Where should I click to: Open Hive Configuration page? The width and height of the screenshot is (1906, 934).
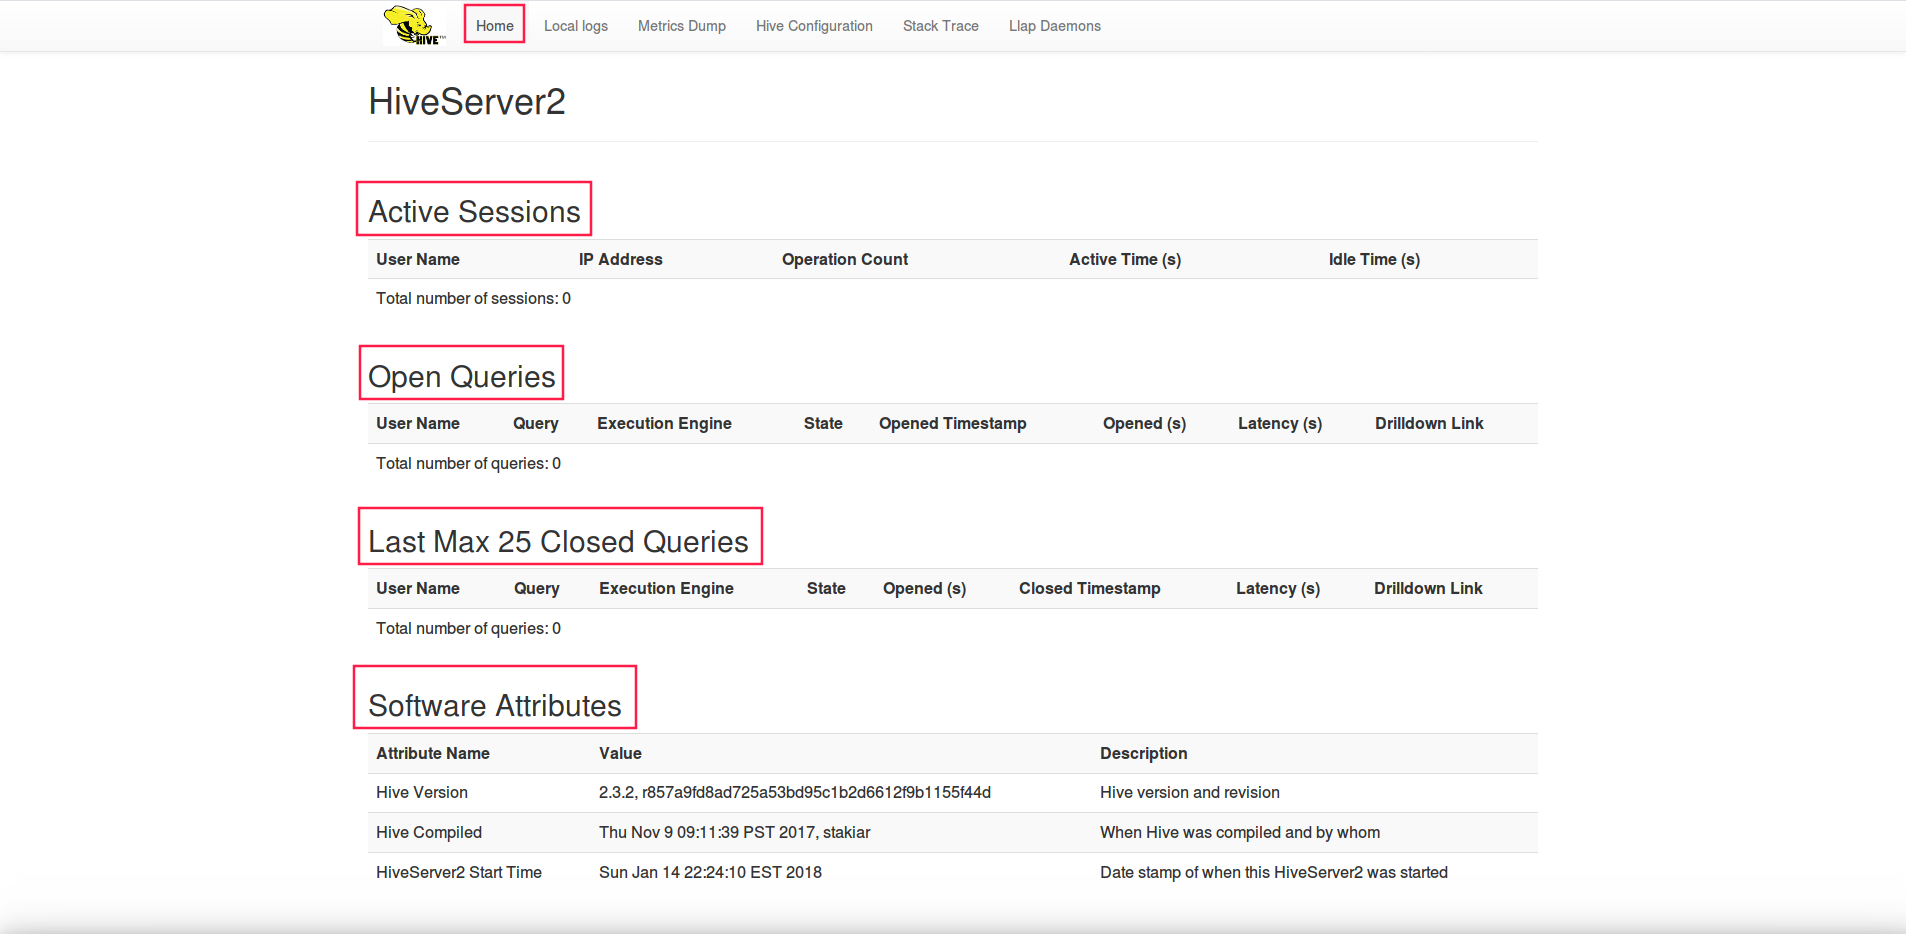814,26
